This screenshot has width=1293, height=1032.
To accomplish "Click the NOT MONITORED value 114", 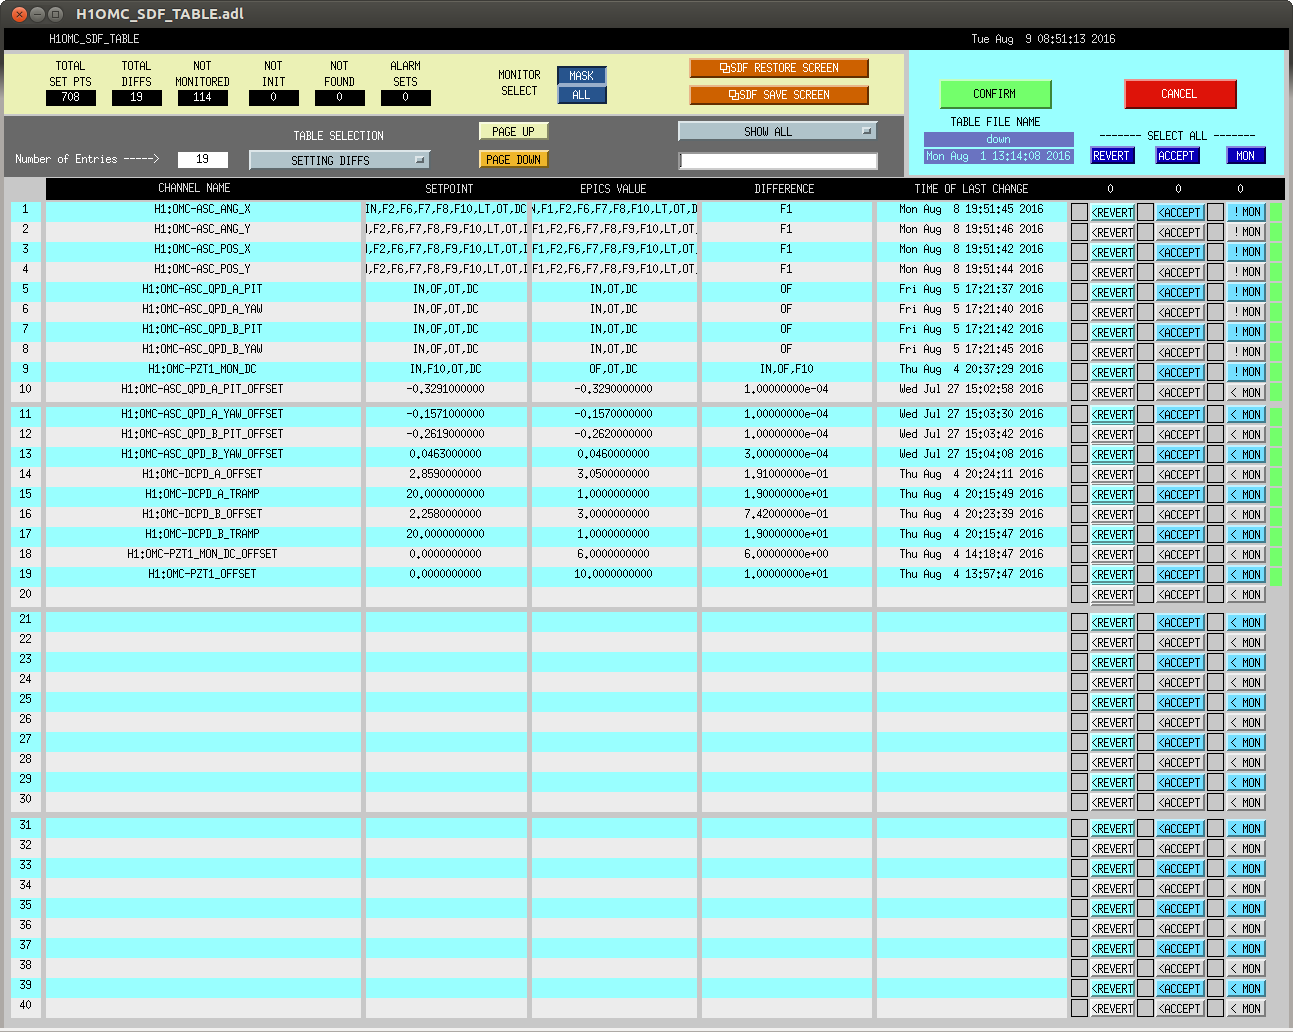I will (x=202, y=97).
